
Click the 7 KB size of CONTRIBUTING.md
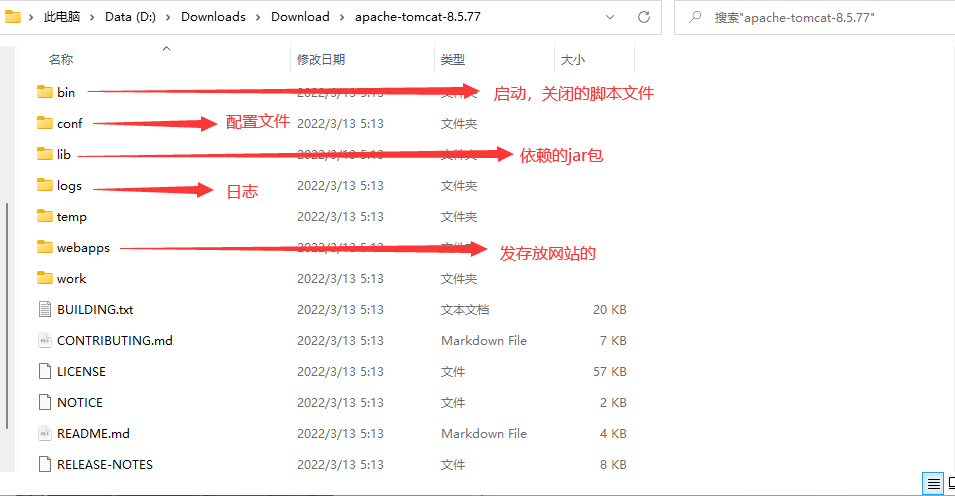613,341
